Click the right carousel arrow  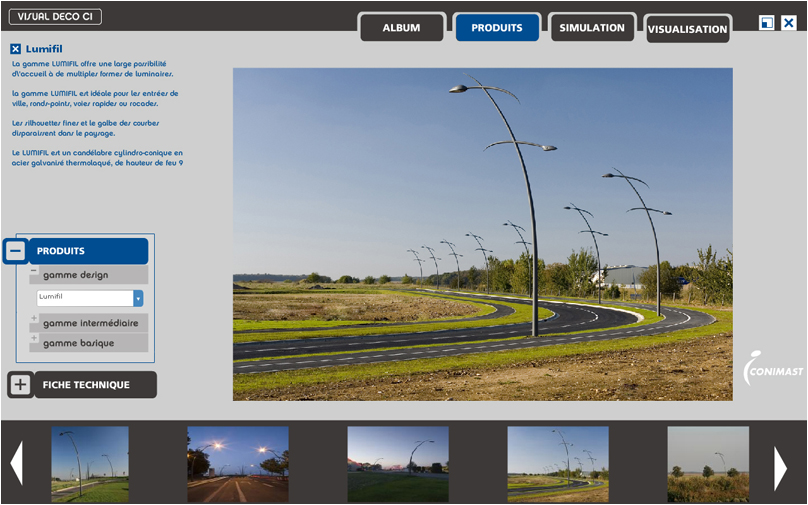781,467
